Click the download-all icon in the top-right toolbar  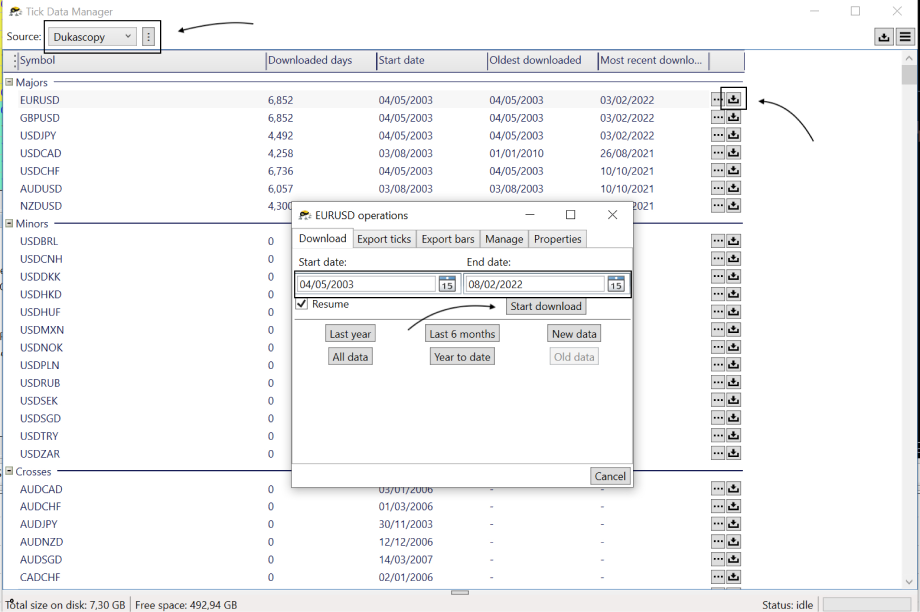884,37
